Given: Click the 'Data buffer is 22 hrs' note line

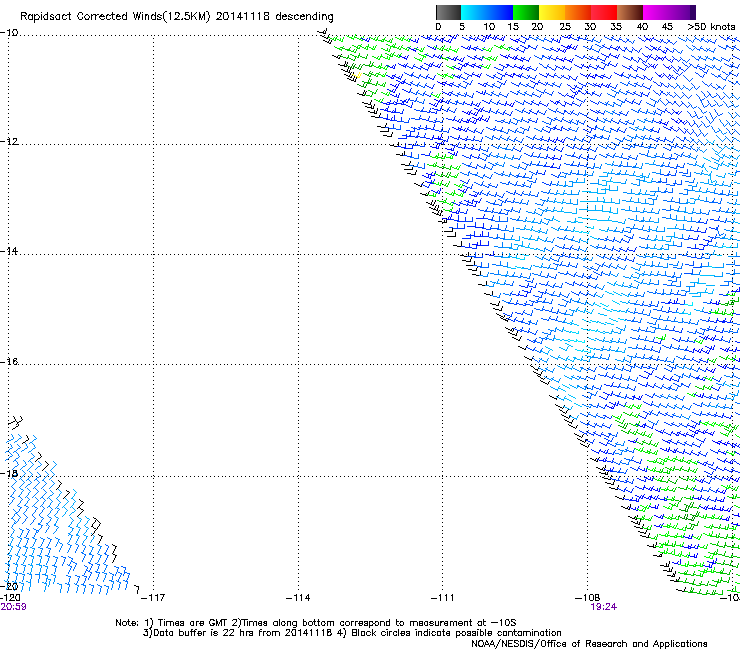Looking at the screenshot, I should tap(352, 633).
